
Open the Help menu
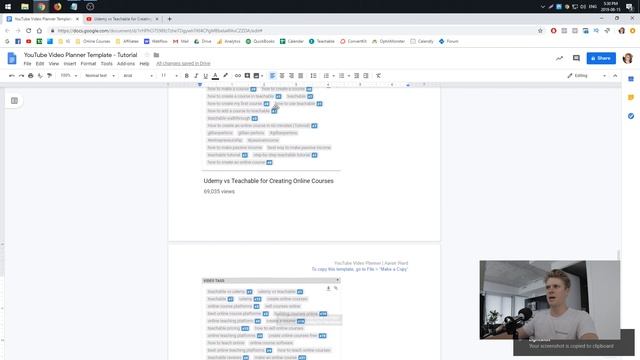[x=144, y=64]
